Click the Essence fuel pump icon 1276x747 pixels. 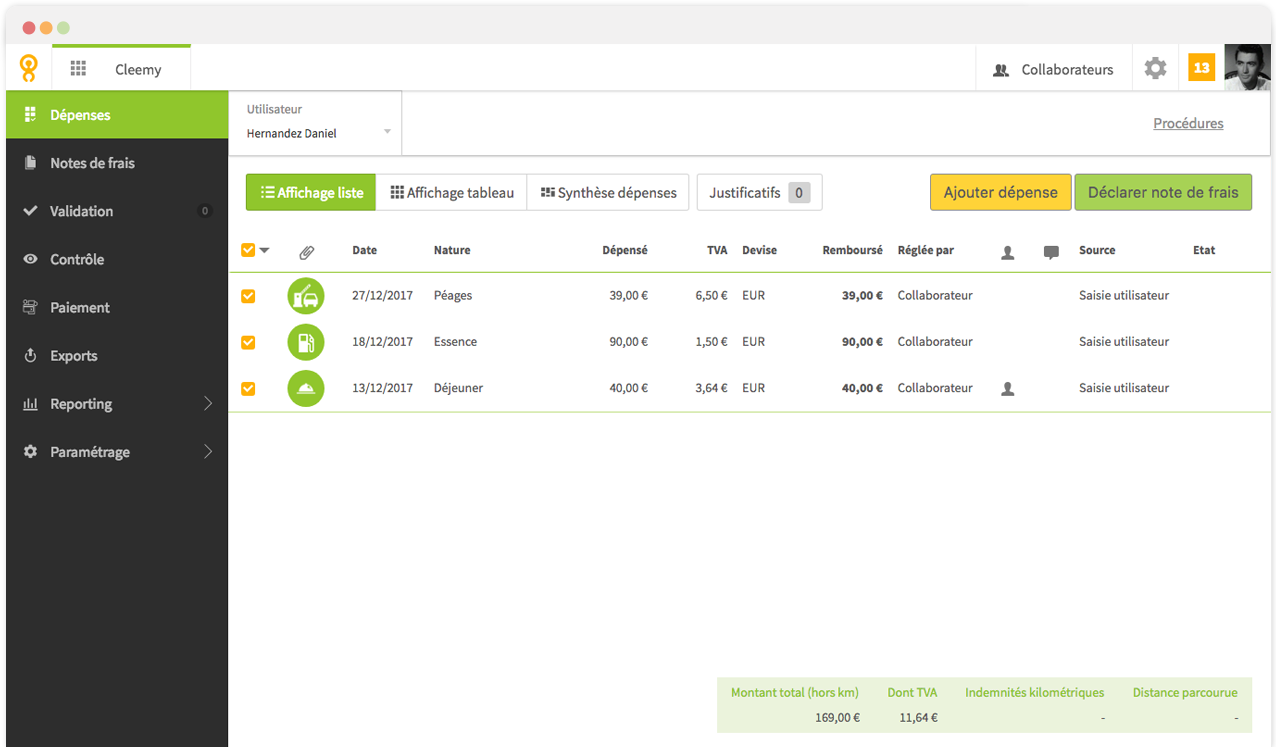click(306, 342)
